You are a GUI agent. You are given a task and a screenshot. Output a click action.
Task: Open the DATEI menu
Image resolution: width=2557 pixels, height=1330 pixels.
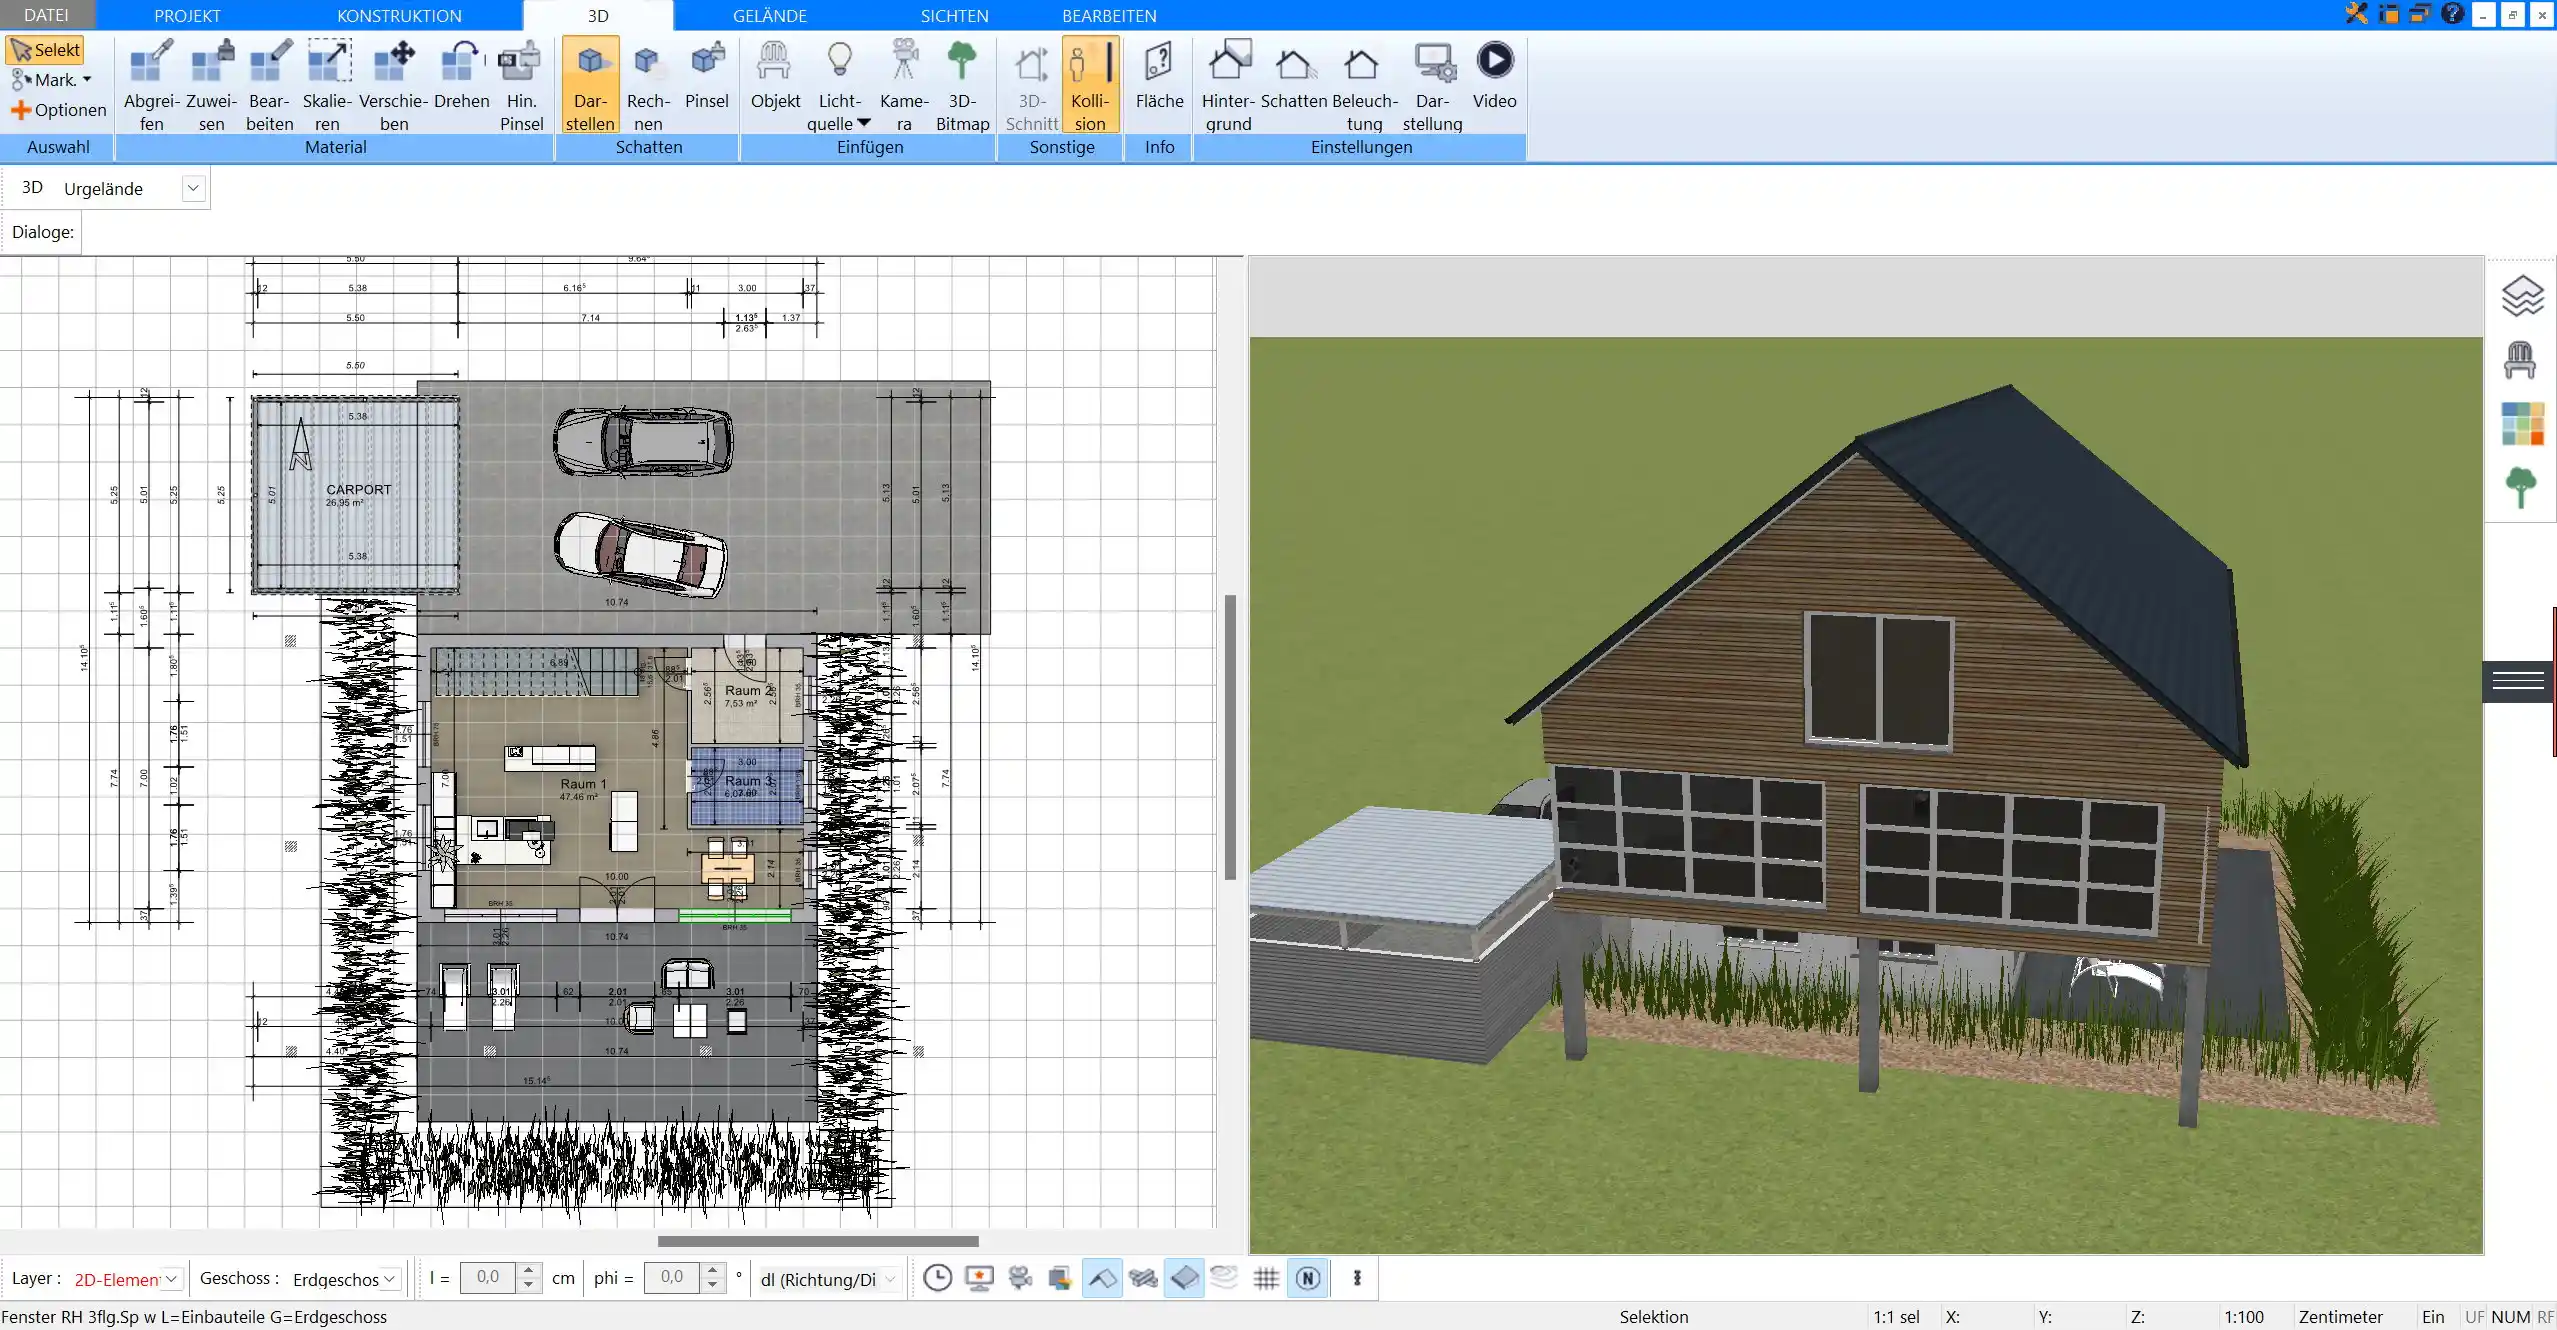click(x=47, y=15)
